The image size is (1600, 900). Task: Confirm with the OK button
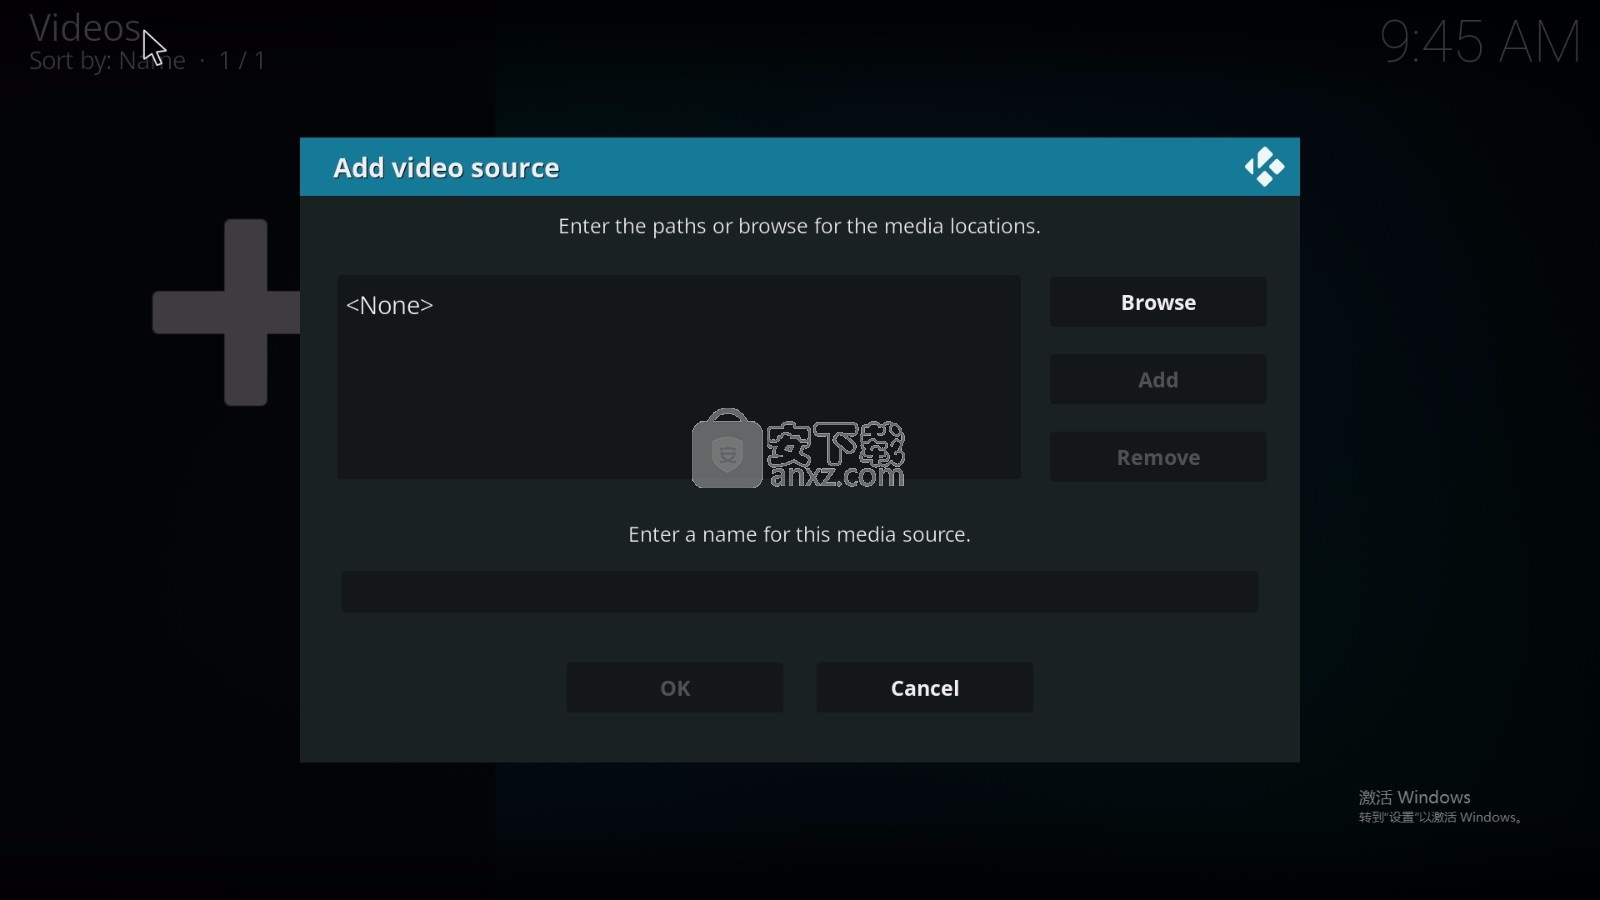coord(675,688)
